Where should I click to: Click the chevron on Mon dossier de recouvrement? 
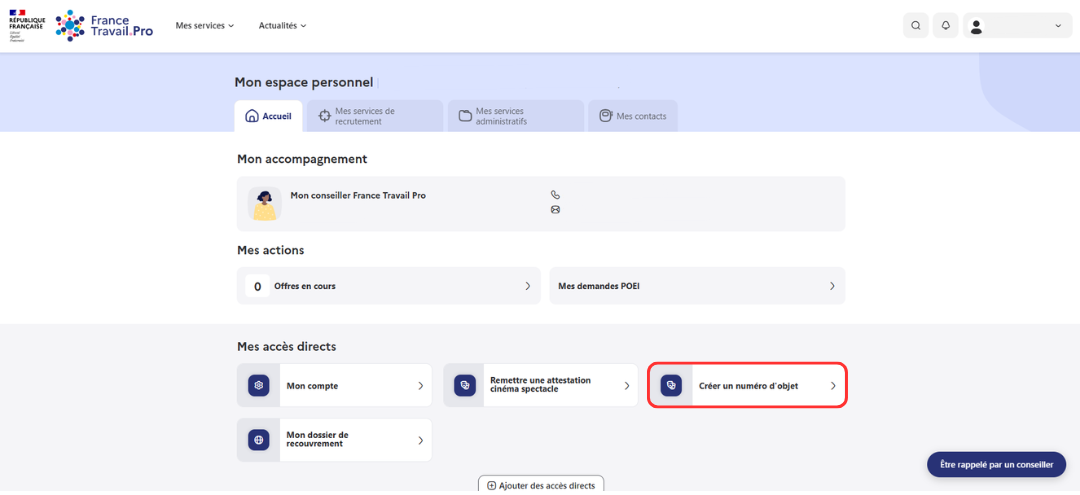[420, 440]
